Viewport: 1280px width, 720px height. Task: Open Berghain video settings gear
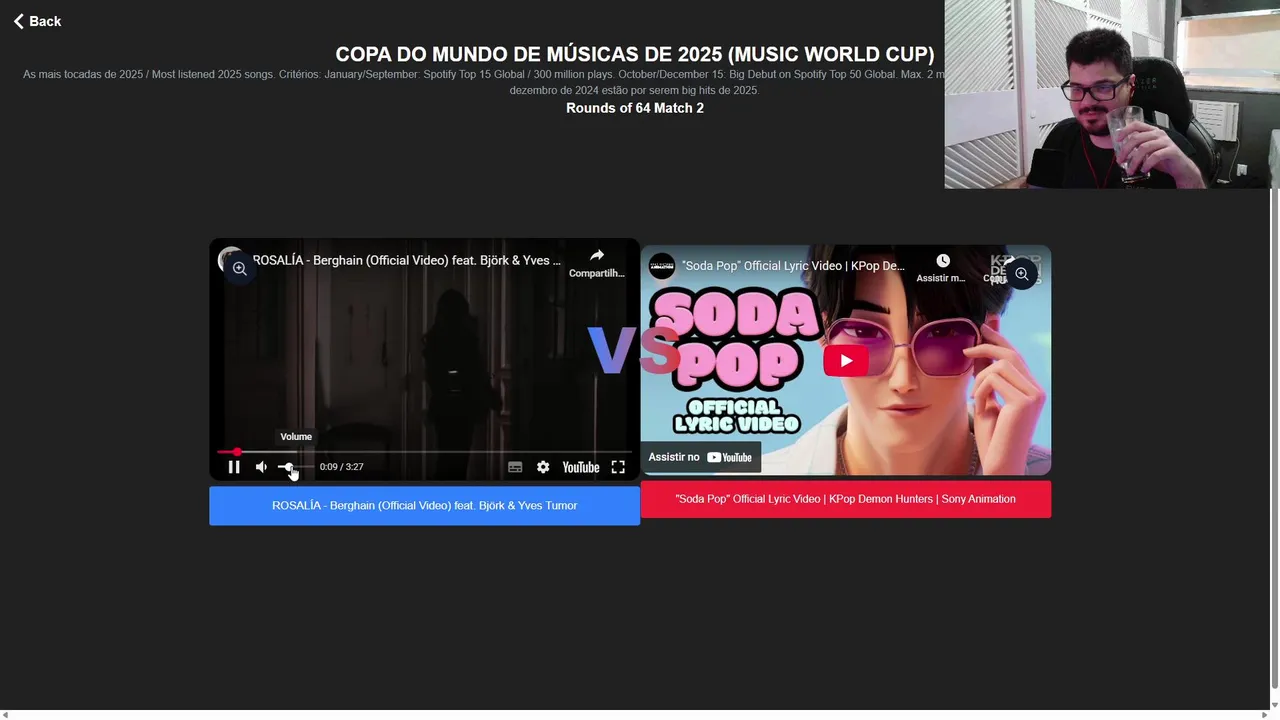pyautogui.click(x=543, y=467)
